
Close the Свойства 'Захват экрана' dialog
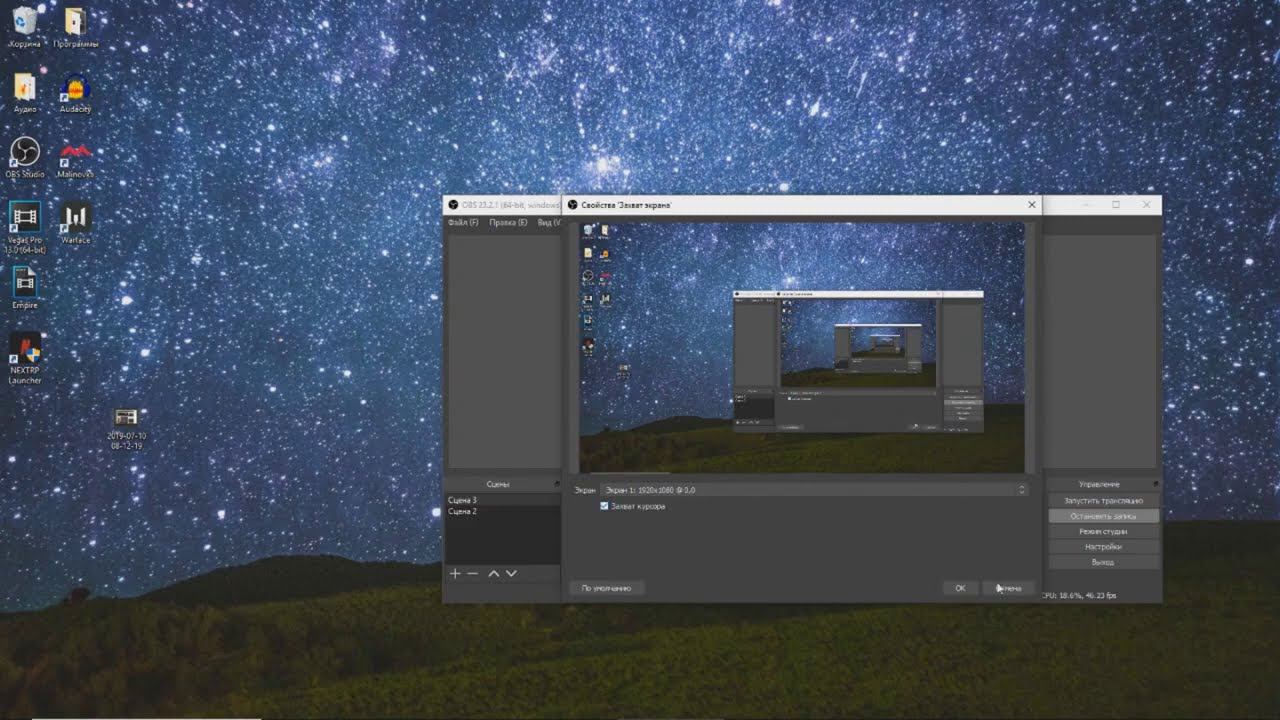pos(1032,205)
